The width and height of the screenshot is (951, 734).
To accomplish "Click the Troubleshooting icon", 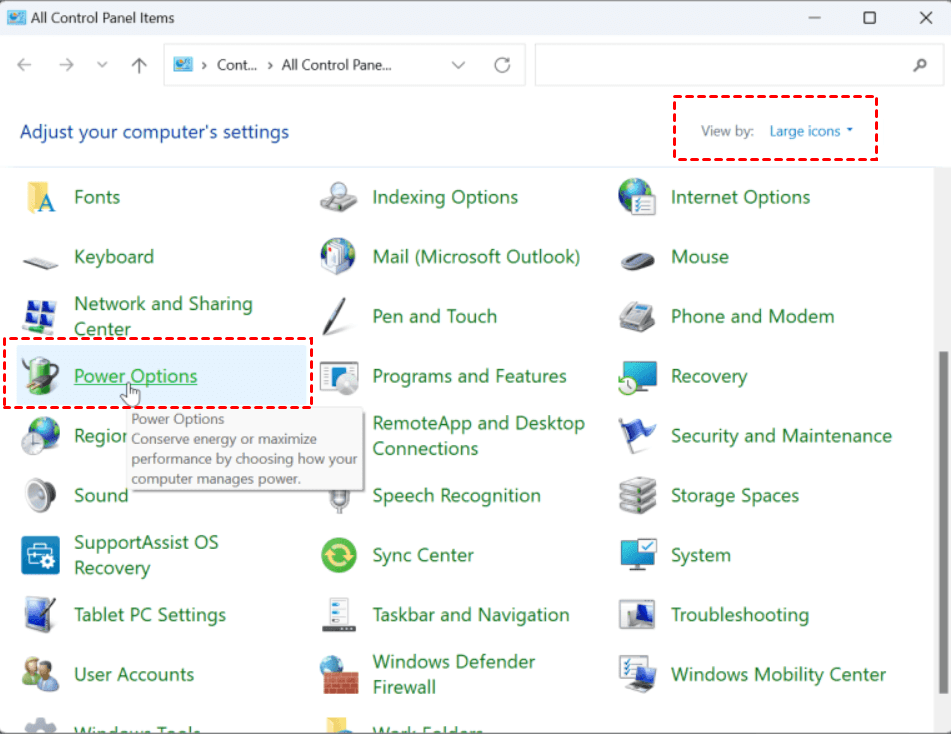I will pos(637,615).
